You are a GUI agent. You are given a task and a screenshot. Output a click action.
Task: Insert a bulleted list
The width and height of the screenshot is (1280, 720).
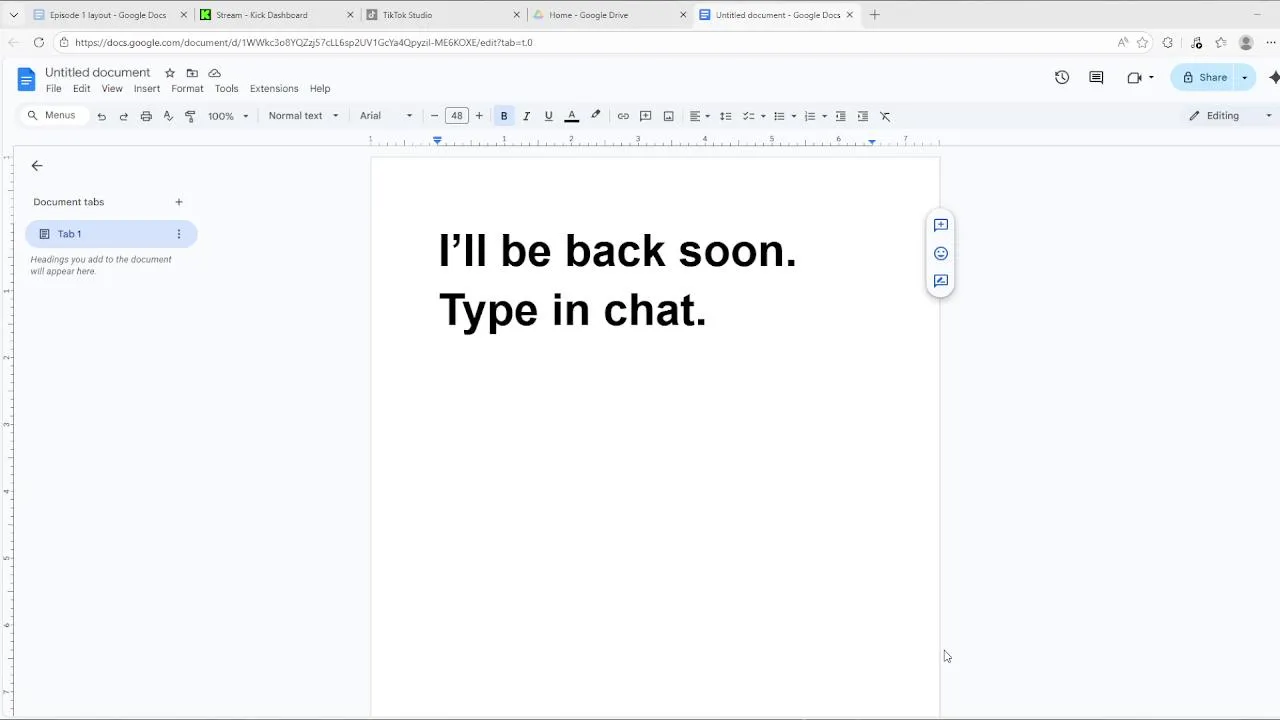coord(779,116)
